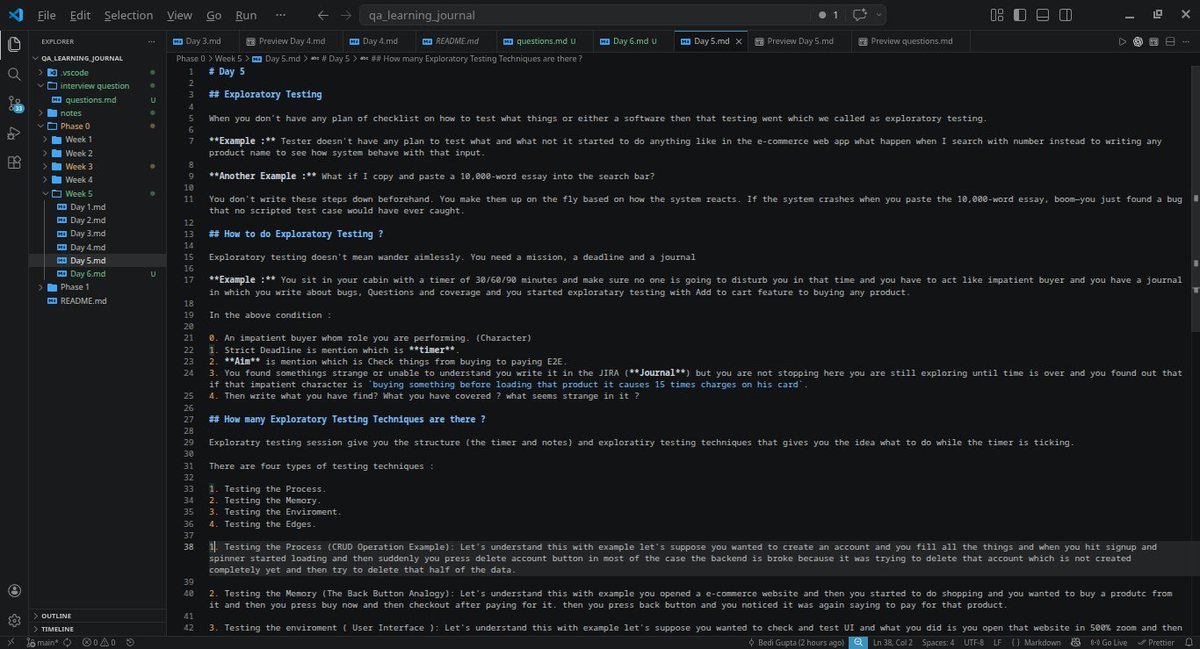The width and height of the screenshot is (1200, 649).
Task: Open markdown preview to the side
Action: [x=1154, y=42]
